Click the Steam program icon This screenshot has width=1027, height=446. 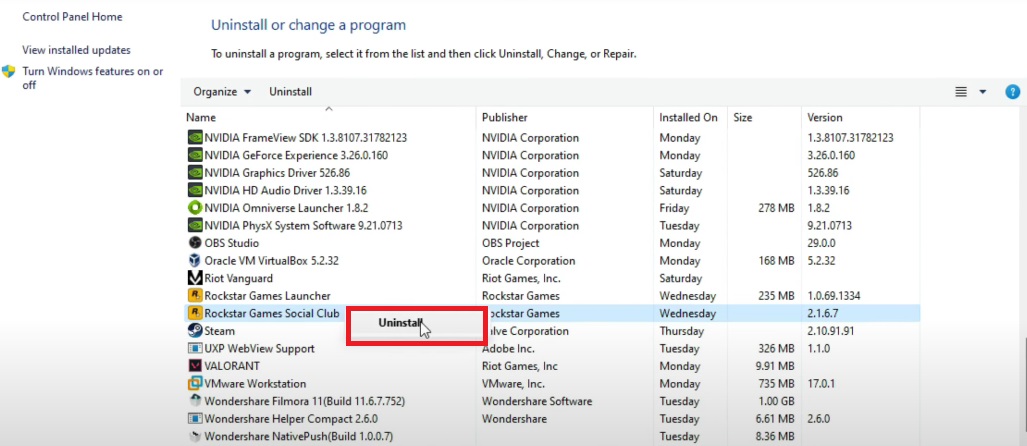tap(195, 331)
